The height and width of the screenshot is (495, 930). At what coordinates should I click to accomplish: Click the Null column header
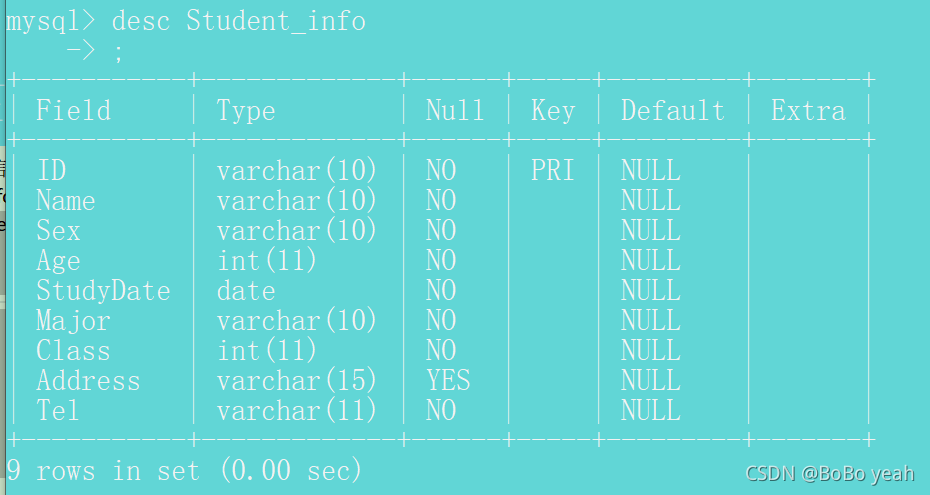455,111
